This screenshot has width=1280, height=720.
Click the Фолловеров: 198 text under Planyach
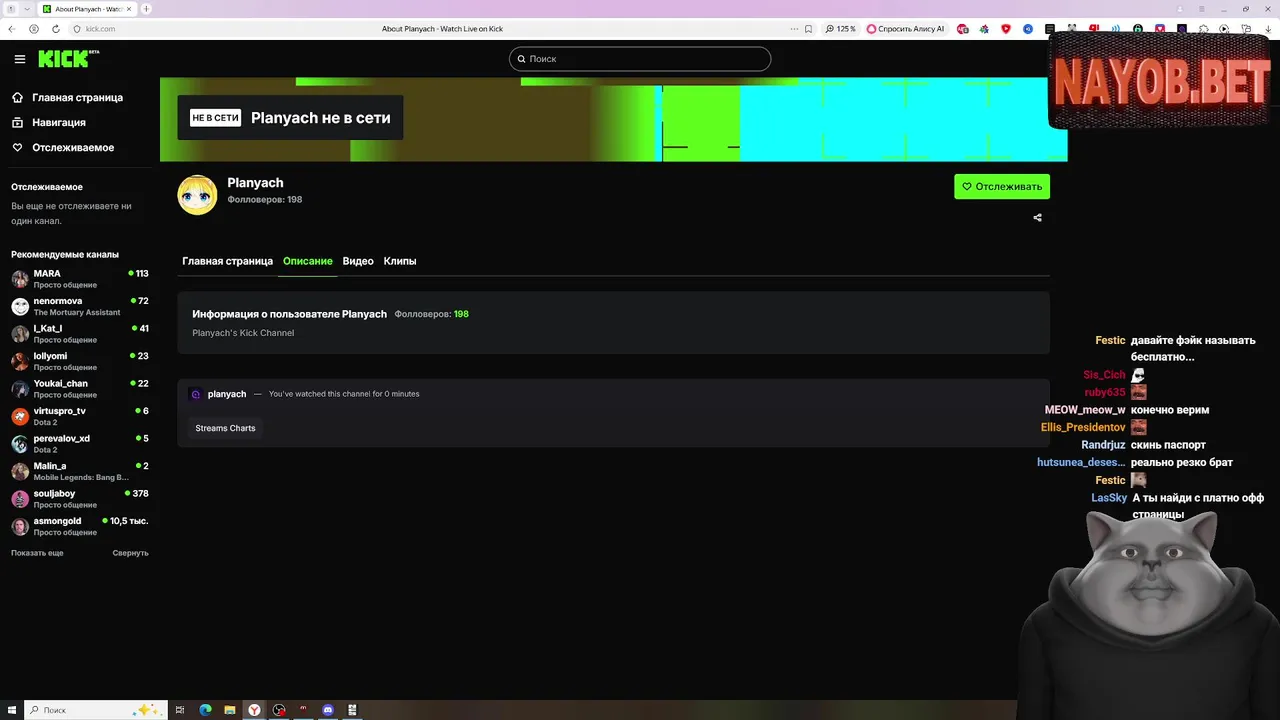(265, 200)
